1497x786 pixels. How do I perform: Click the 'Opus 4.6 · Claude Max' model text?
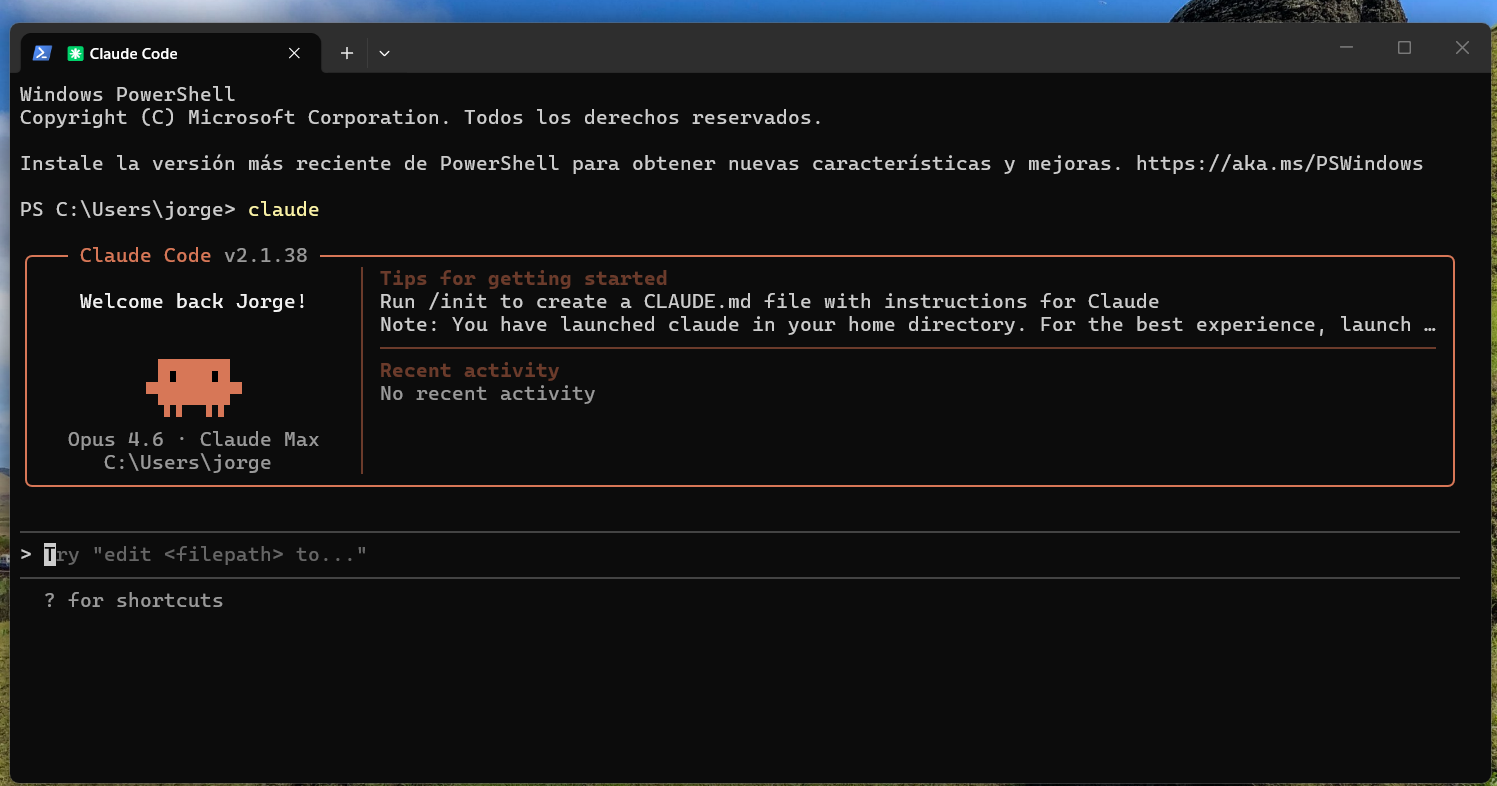click(x=193, y=439)
